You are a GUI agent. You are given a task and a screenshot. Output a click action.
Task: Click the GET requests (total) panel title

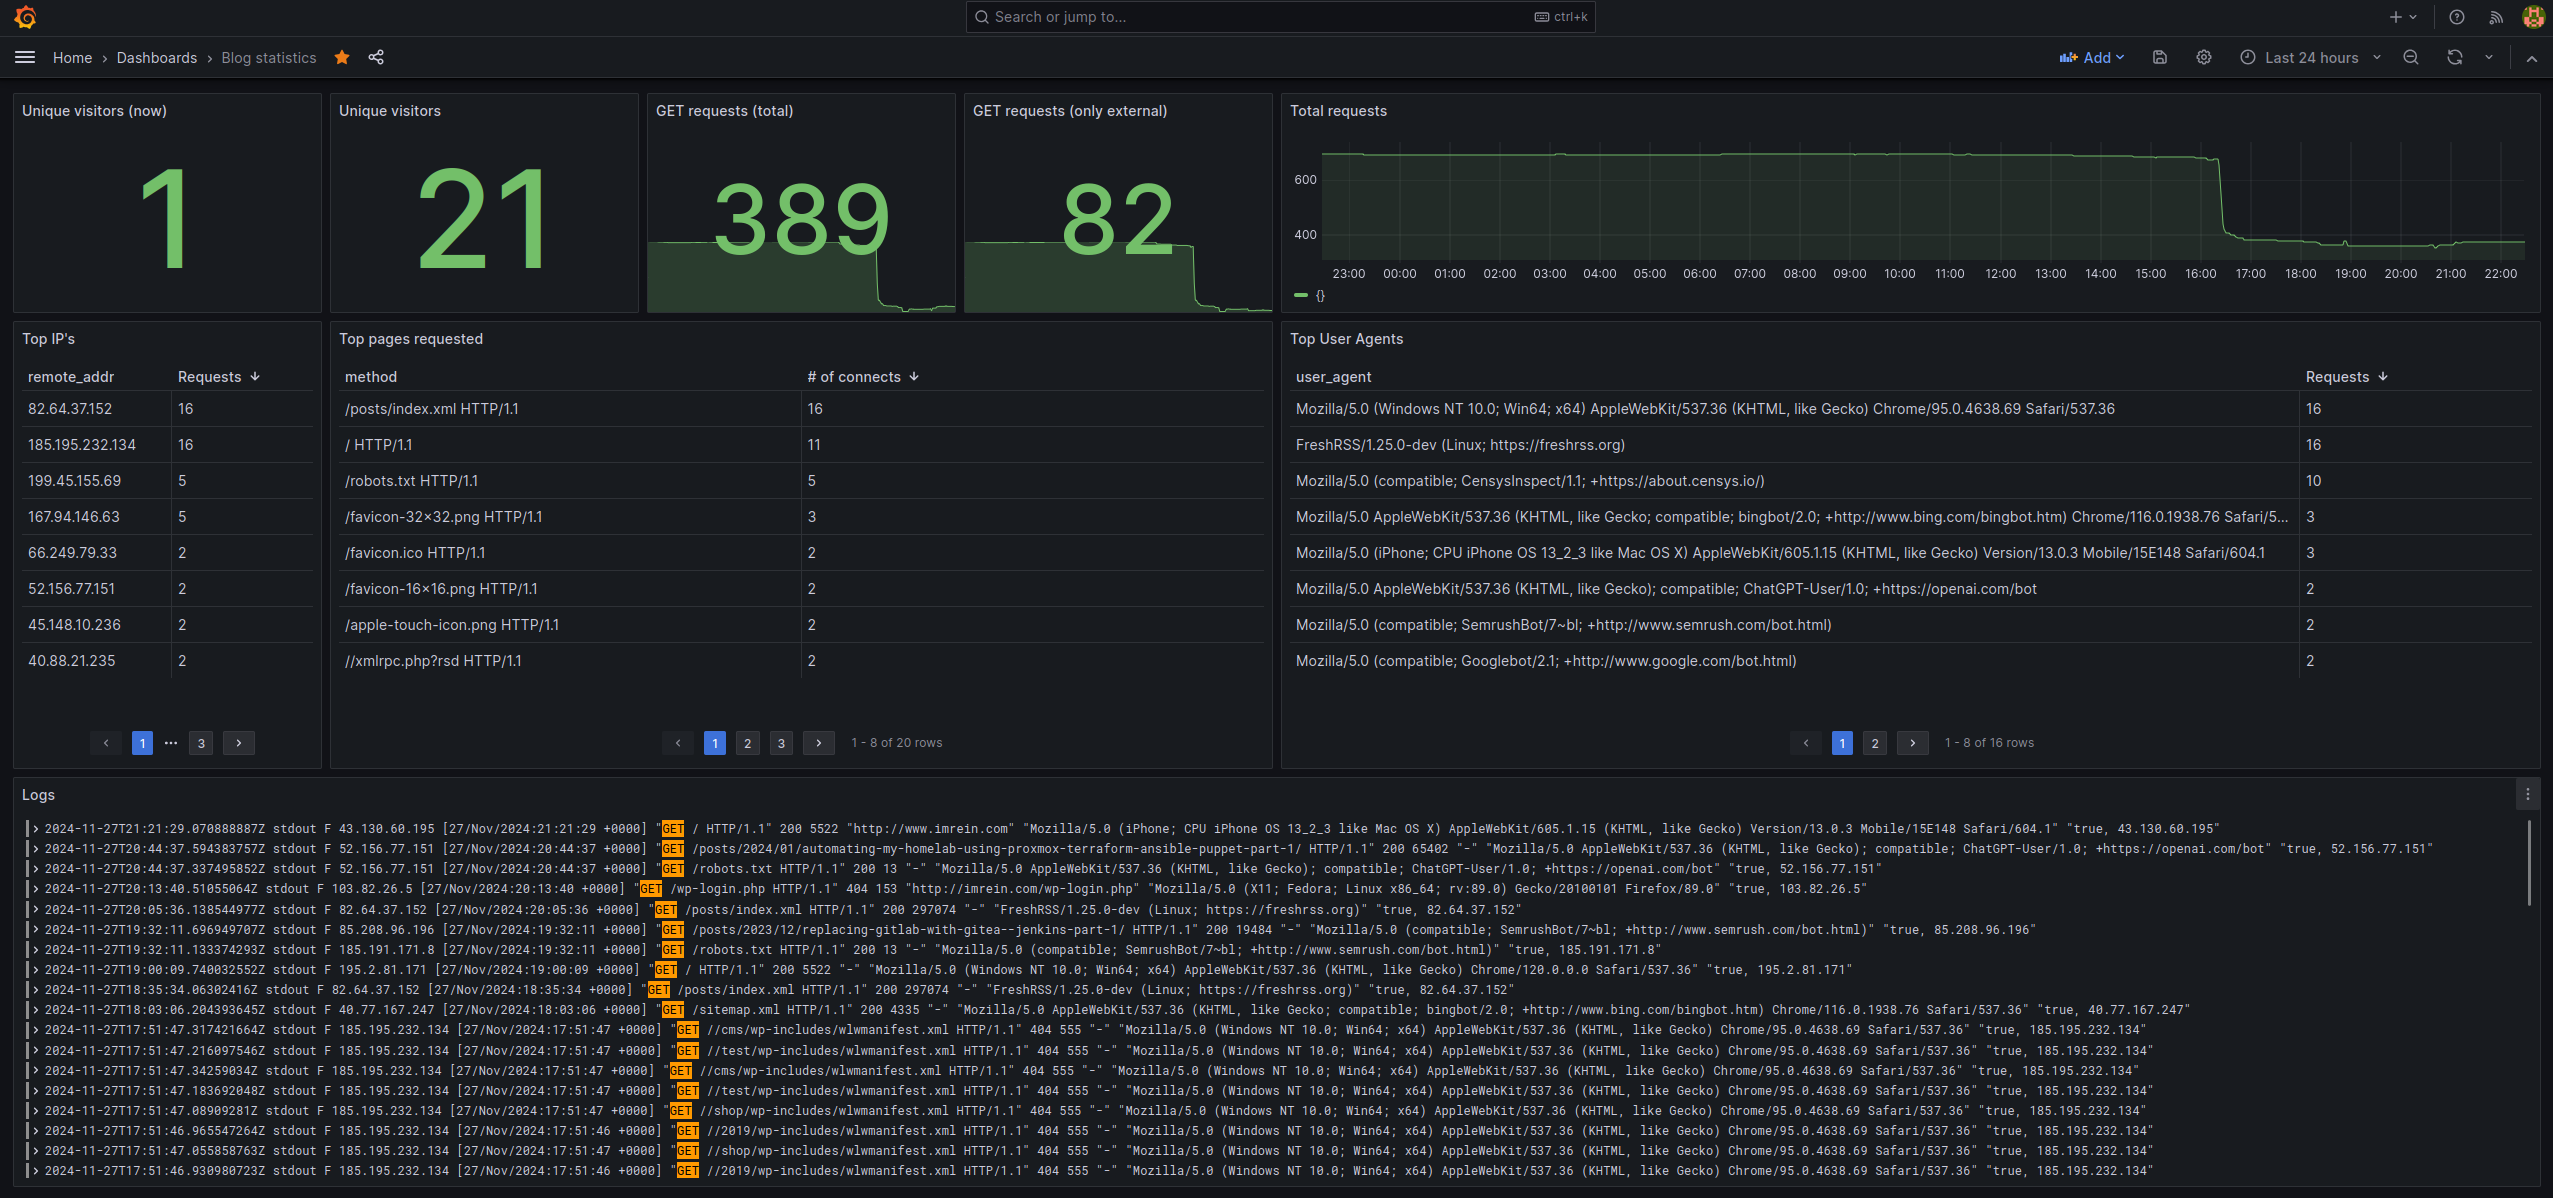724,111
